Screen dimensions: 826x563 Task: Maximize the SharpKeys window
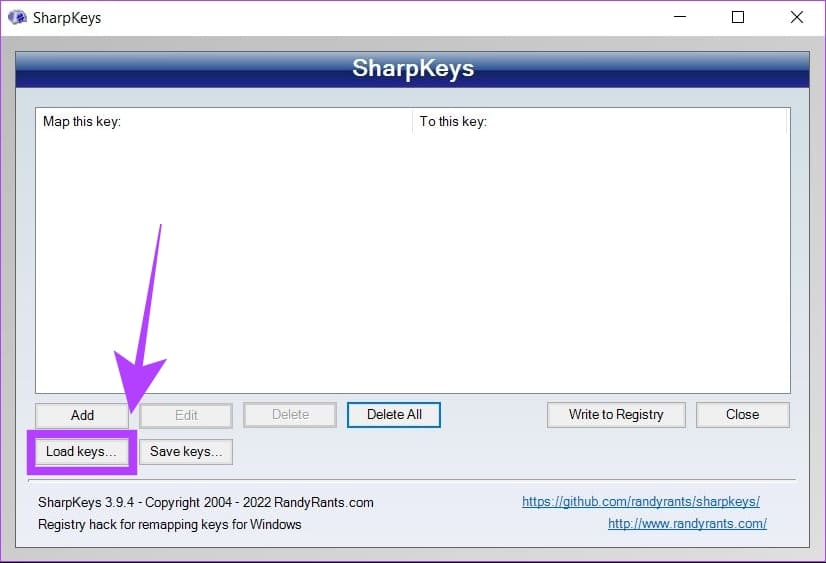pos(738,17)
